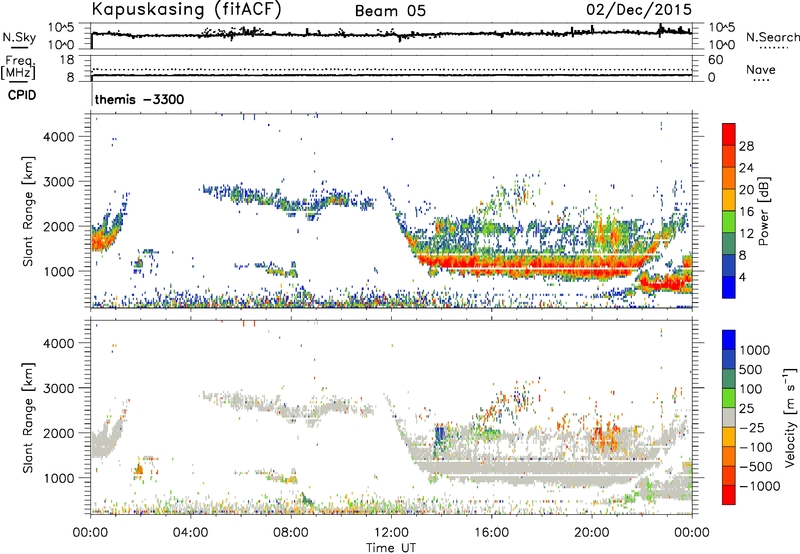The height and width of the screenshot is (554, 800).
Task: Click the "Velocity [m s-1]" colorbar title
Action: 790,417
